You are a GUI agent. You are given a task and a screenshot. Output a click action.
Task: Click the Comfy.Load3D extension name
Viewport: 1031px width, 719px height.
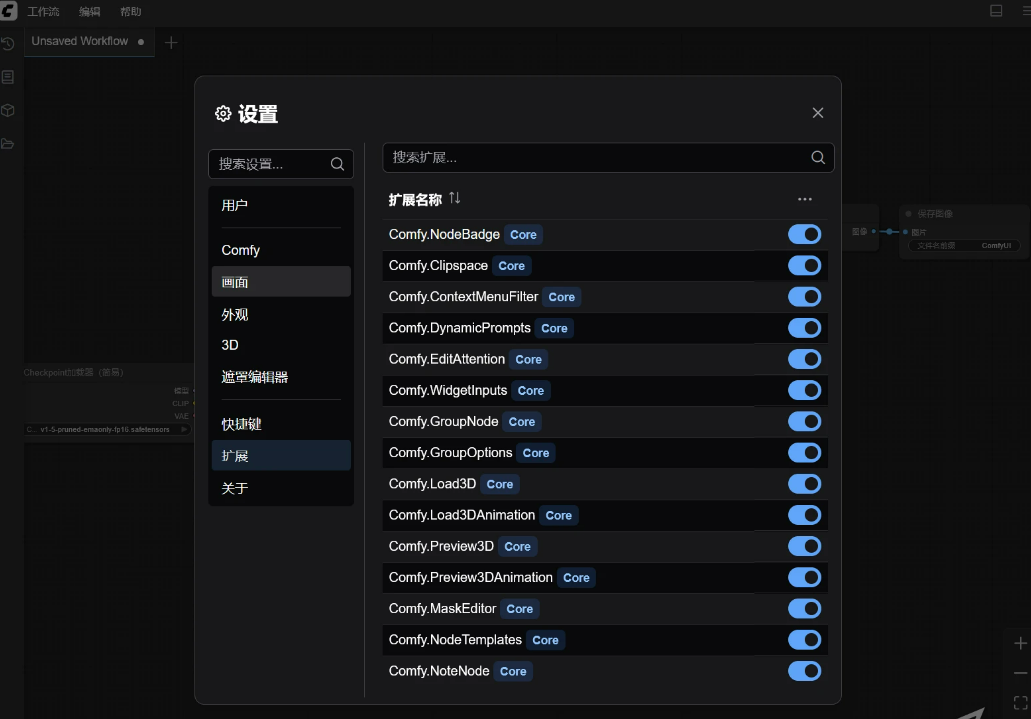[x=432, y=484]
